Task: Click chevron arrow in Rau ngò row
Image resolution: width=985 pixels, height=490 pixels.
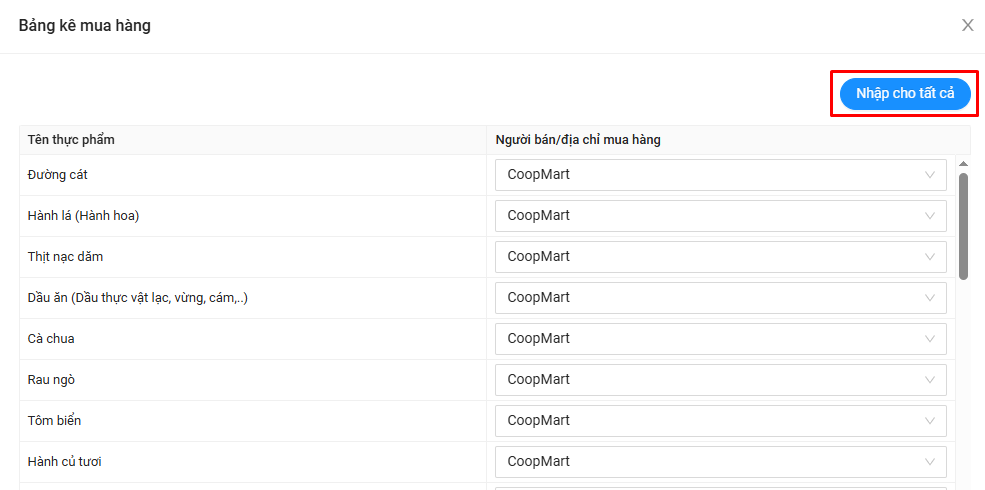Action: [x=930, y=380]
